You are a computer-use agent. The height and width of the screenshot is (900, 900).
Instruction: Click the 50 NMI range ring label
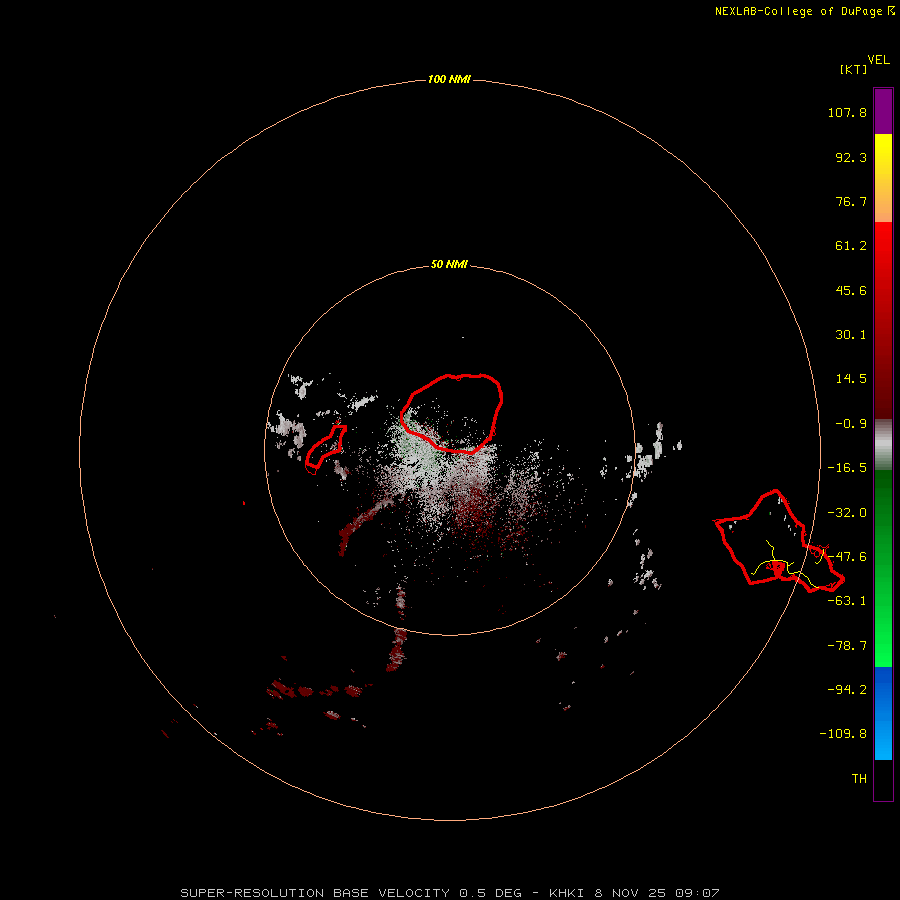[449, 264]
